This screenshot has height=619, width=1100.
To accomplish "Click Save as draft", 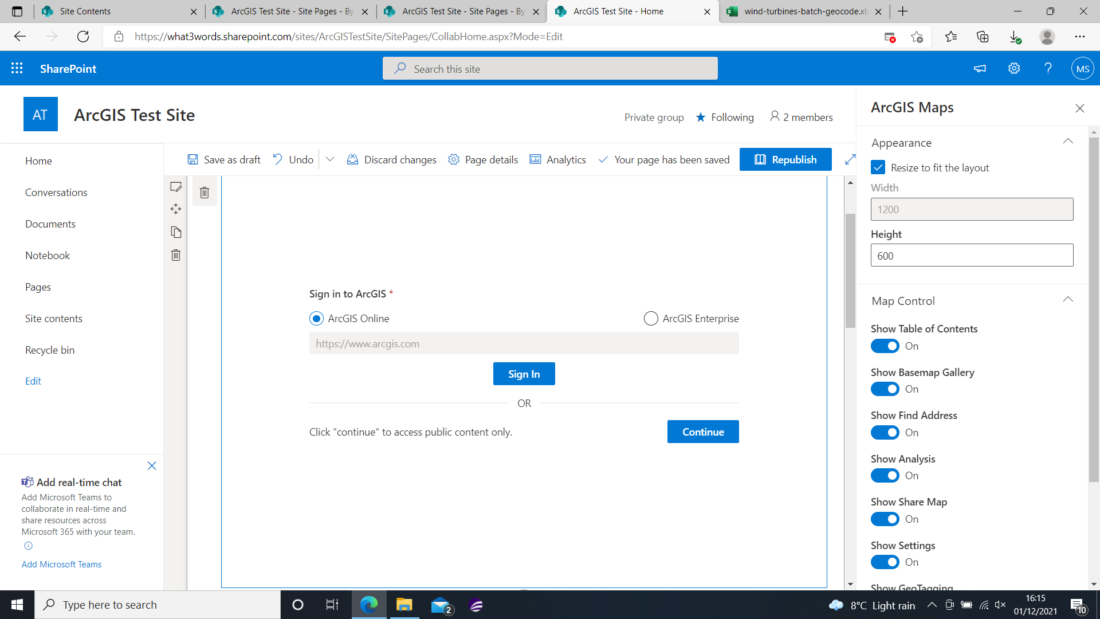I will 224,159.
